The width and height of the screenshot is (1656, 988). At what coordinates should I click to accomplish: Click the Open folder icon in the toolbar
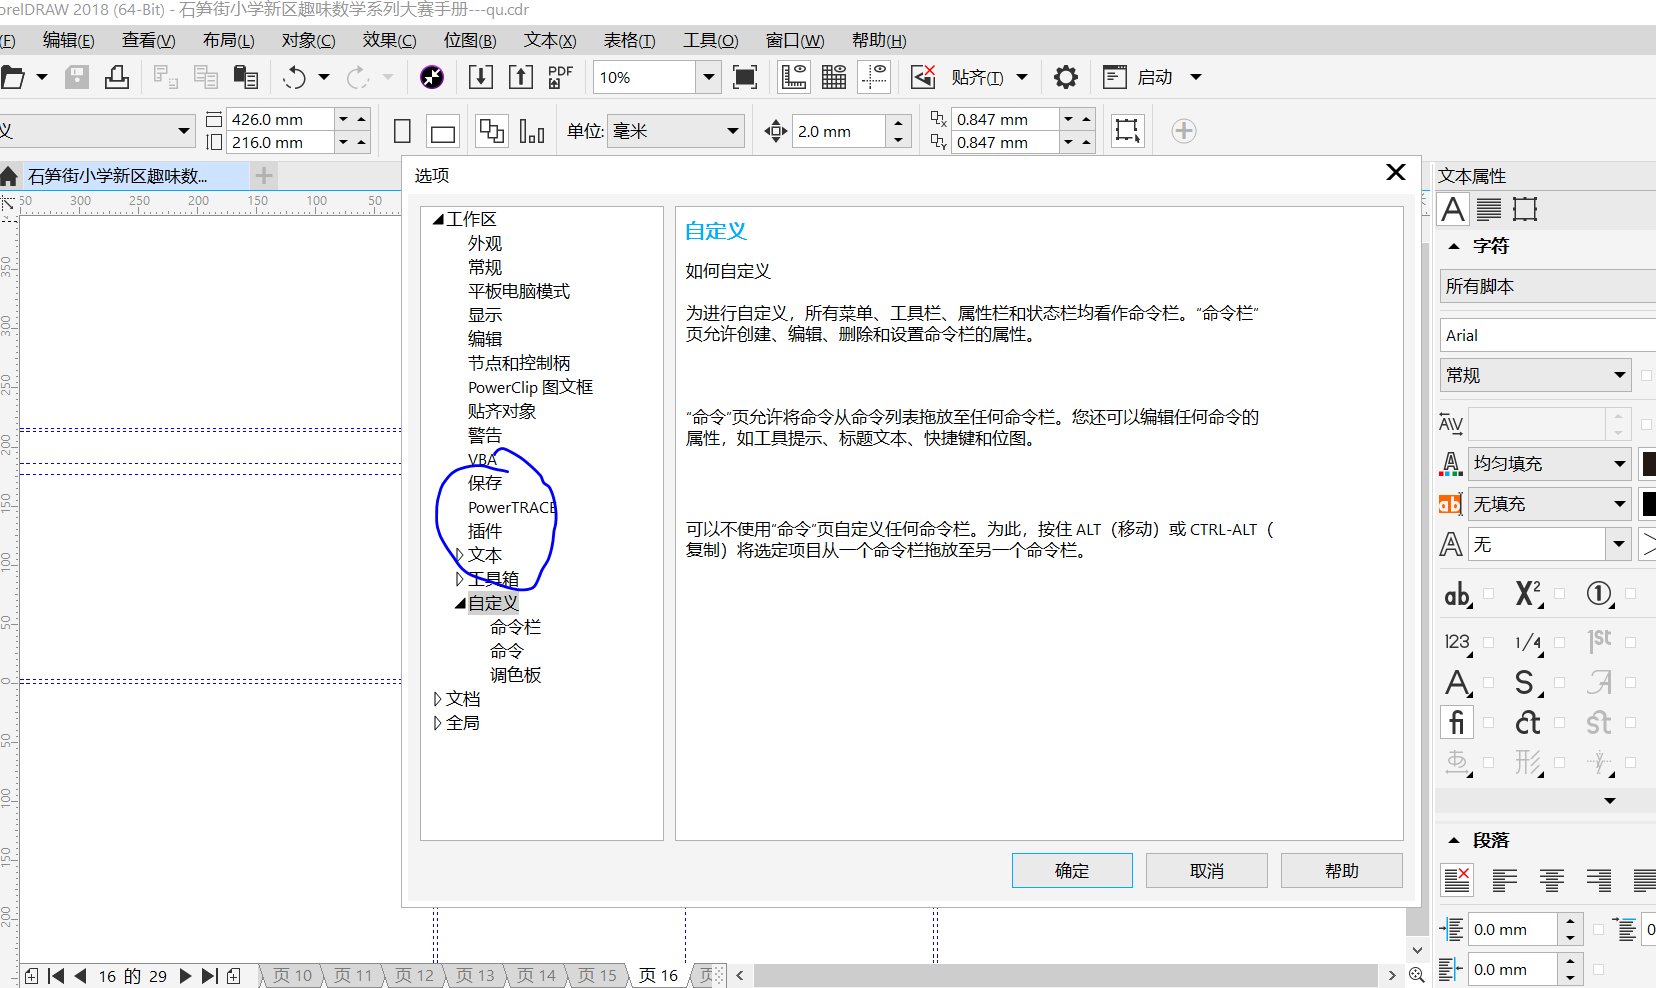pyautogui.click(x=12, y=77)
